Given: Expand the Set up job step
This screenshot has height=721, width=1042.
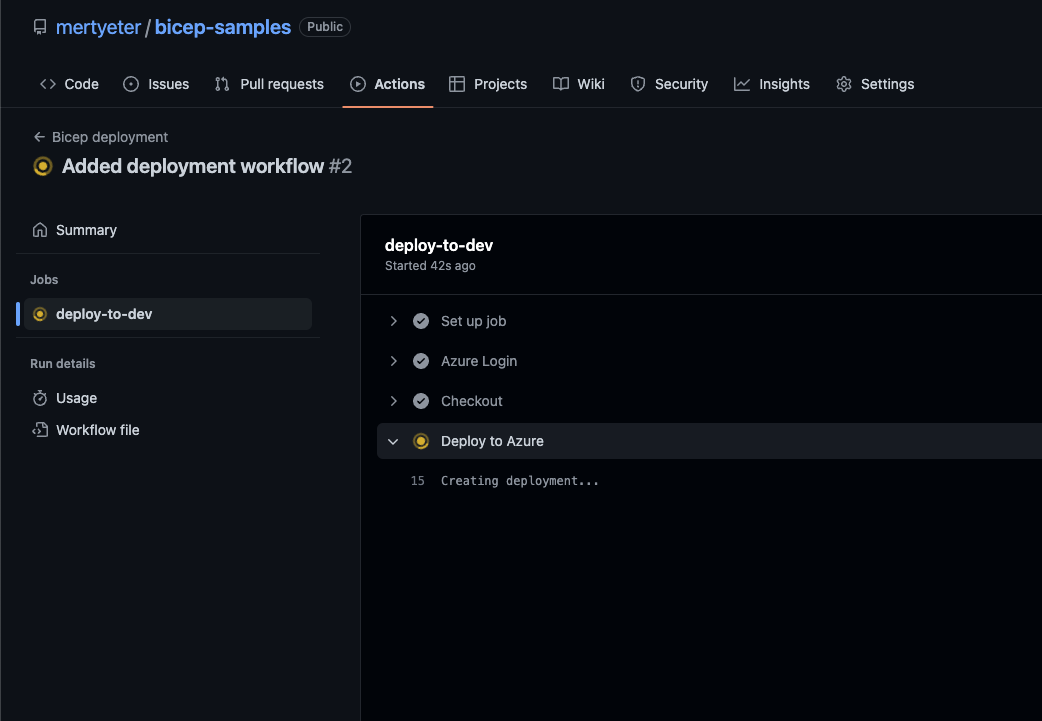Looking at the screenshot, I should (393, 321).
